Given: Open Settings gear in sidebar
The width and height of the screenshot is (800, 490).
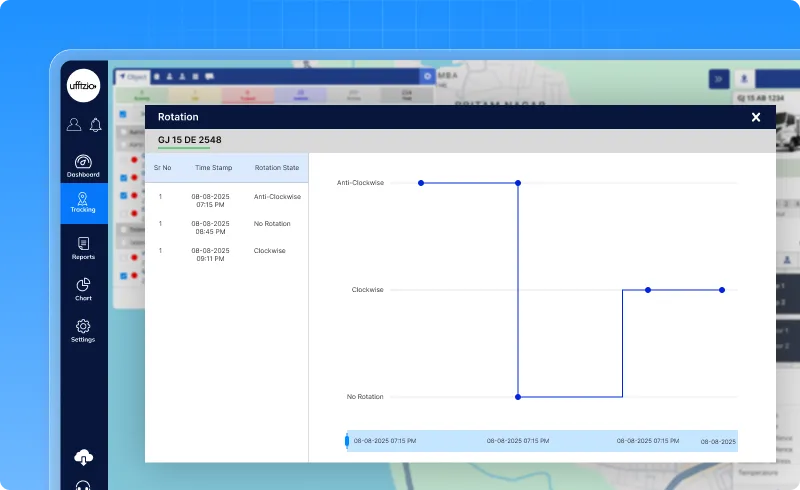Looking at the screenshot, I should tap(83, 329).
